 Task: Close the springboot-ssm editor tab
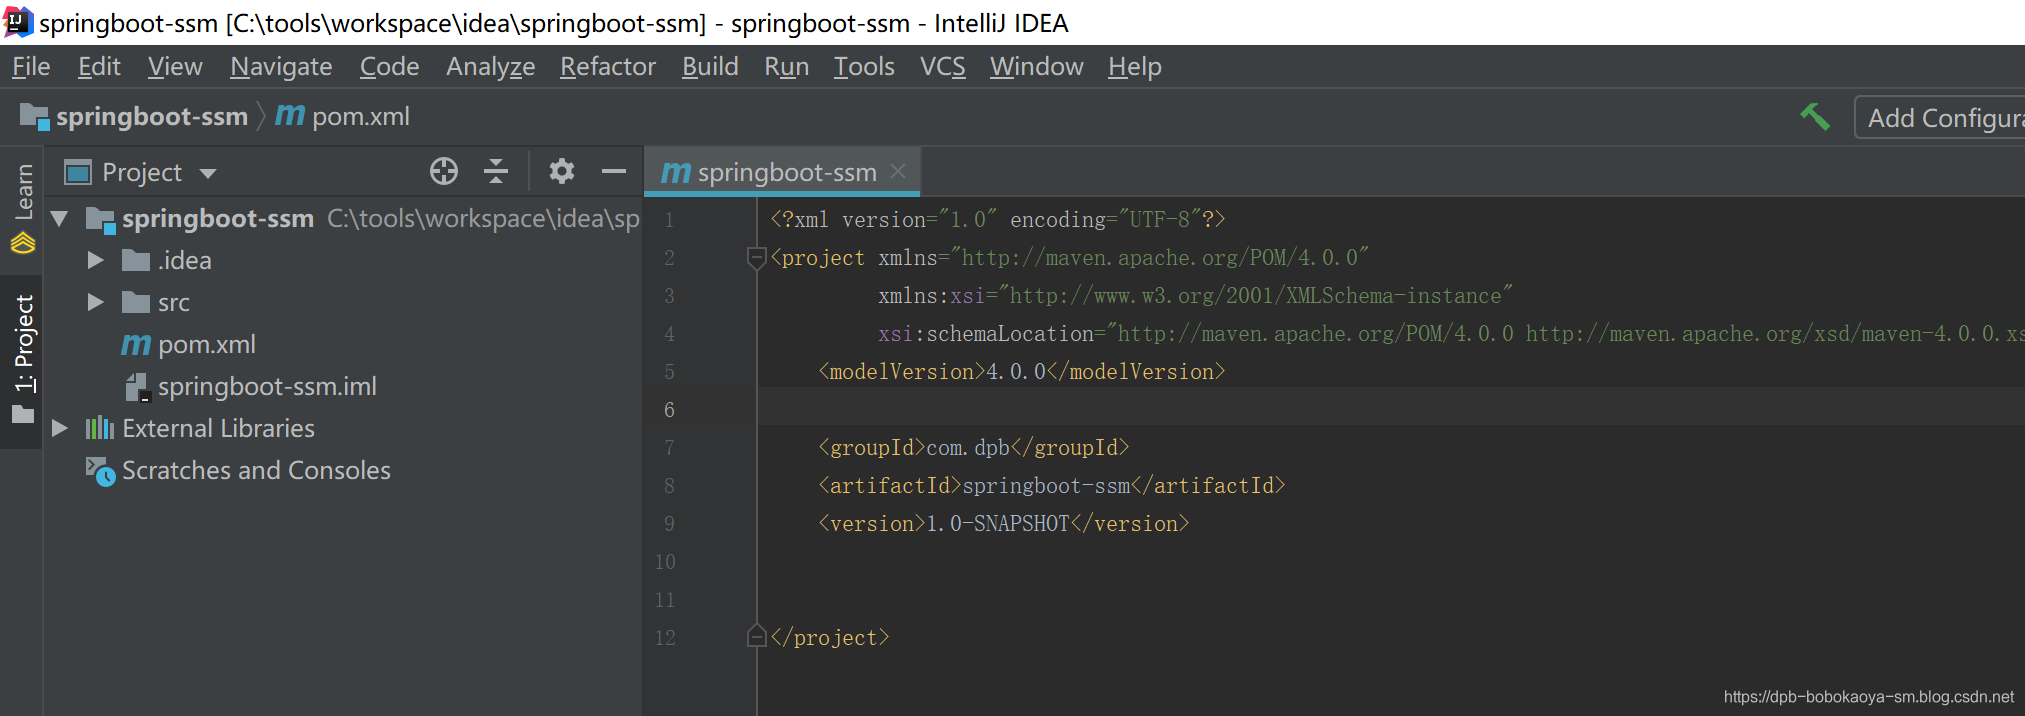[x=898, y=171]
